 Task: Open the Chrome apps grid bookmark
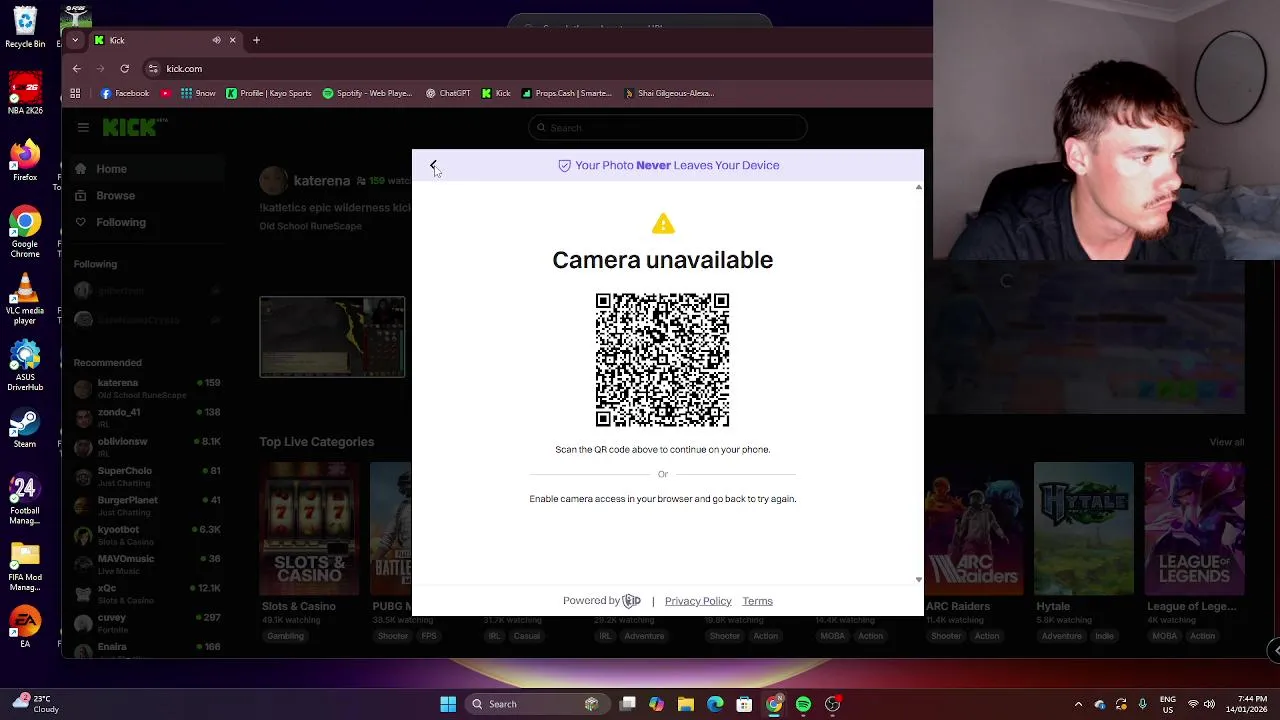[75, 93]
